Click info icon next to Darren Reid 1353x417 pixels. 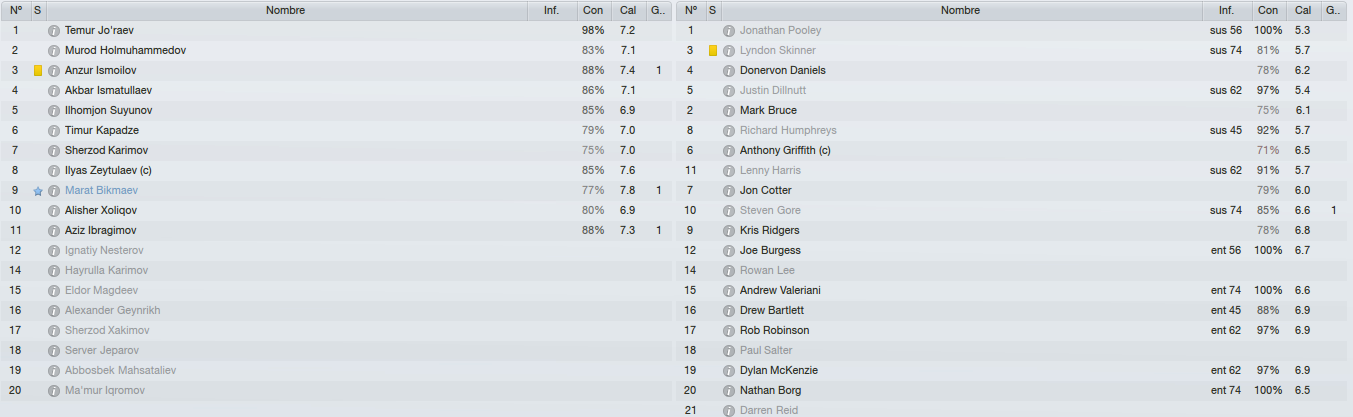(729, 411)
